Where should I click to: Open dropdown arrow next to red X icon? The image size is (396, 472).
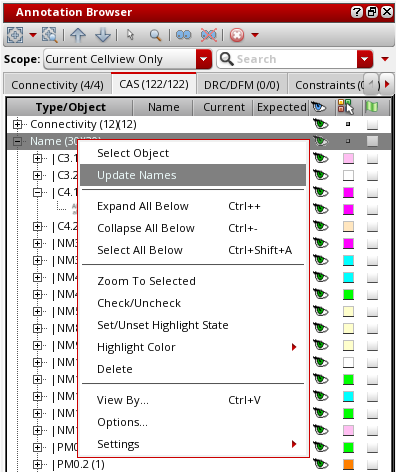coord(255,35)
